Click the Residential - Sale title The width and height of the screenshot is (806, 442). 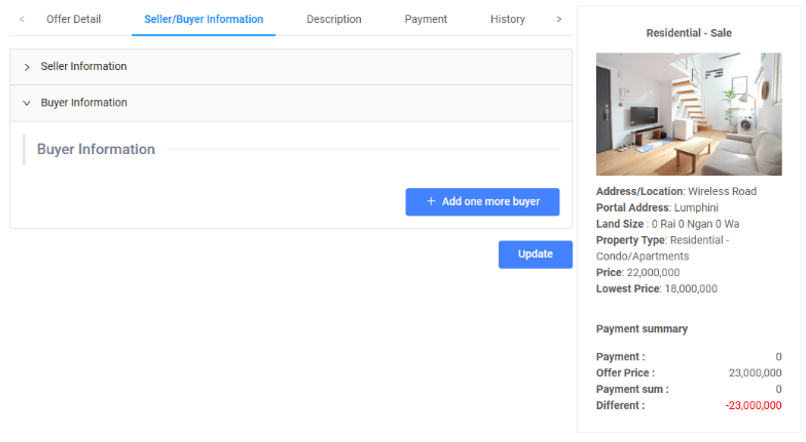[688, 33]
